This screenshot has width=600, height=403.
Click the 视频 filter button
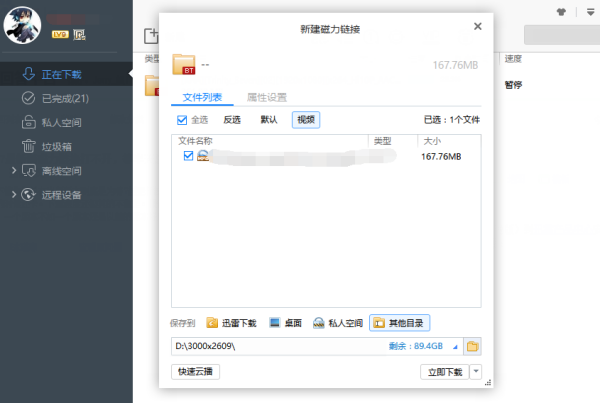306,119
